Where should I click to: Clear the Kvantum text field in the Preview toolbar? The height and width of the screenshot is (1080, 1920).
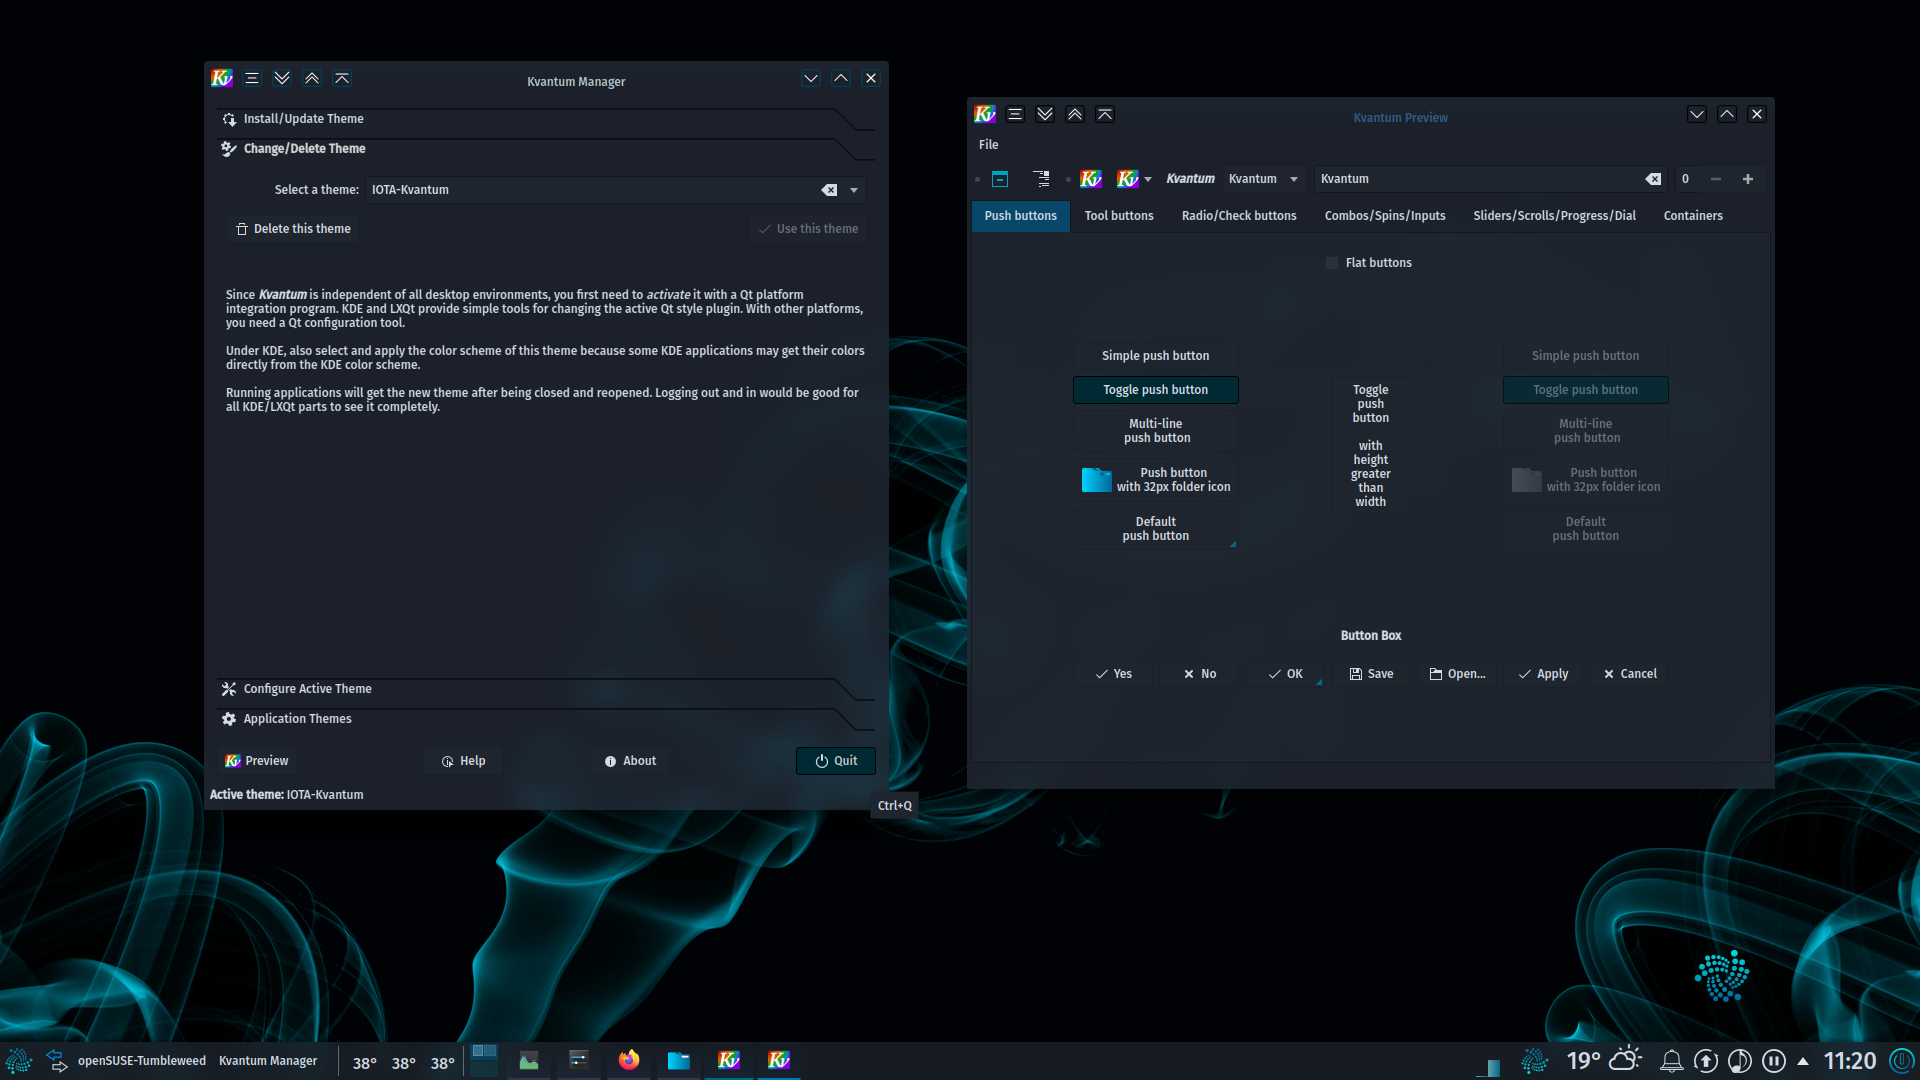click(1653, 179)
